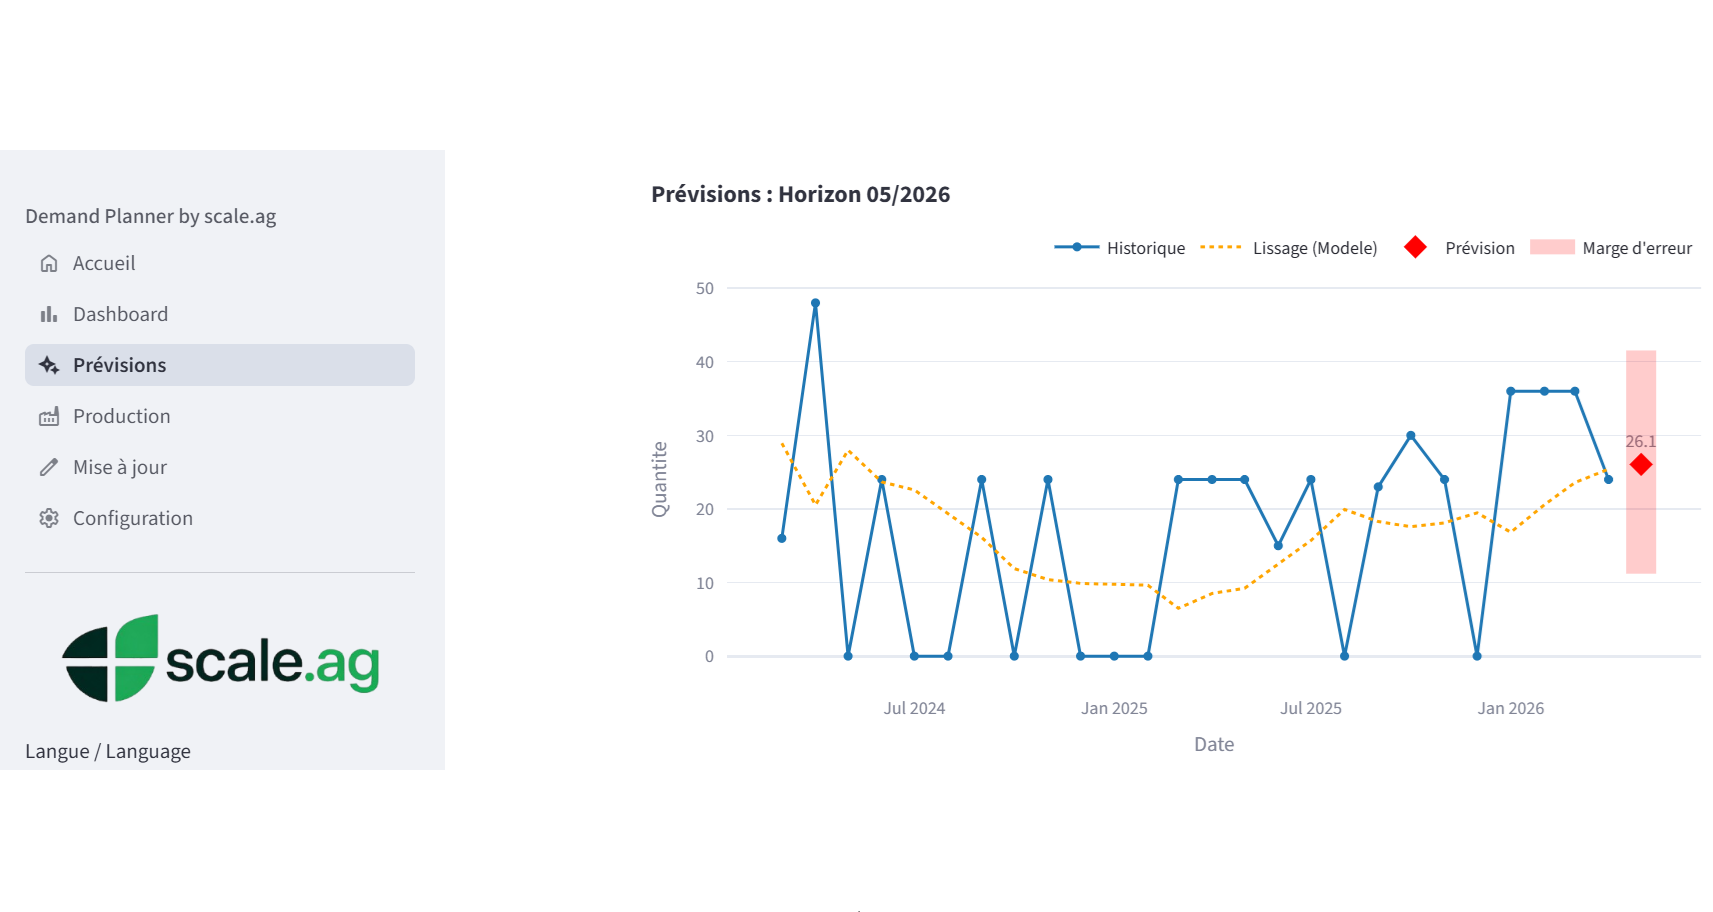Click the "Jan 2025" axis label

1114,708
